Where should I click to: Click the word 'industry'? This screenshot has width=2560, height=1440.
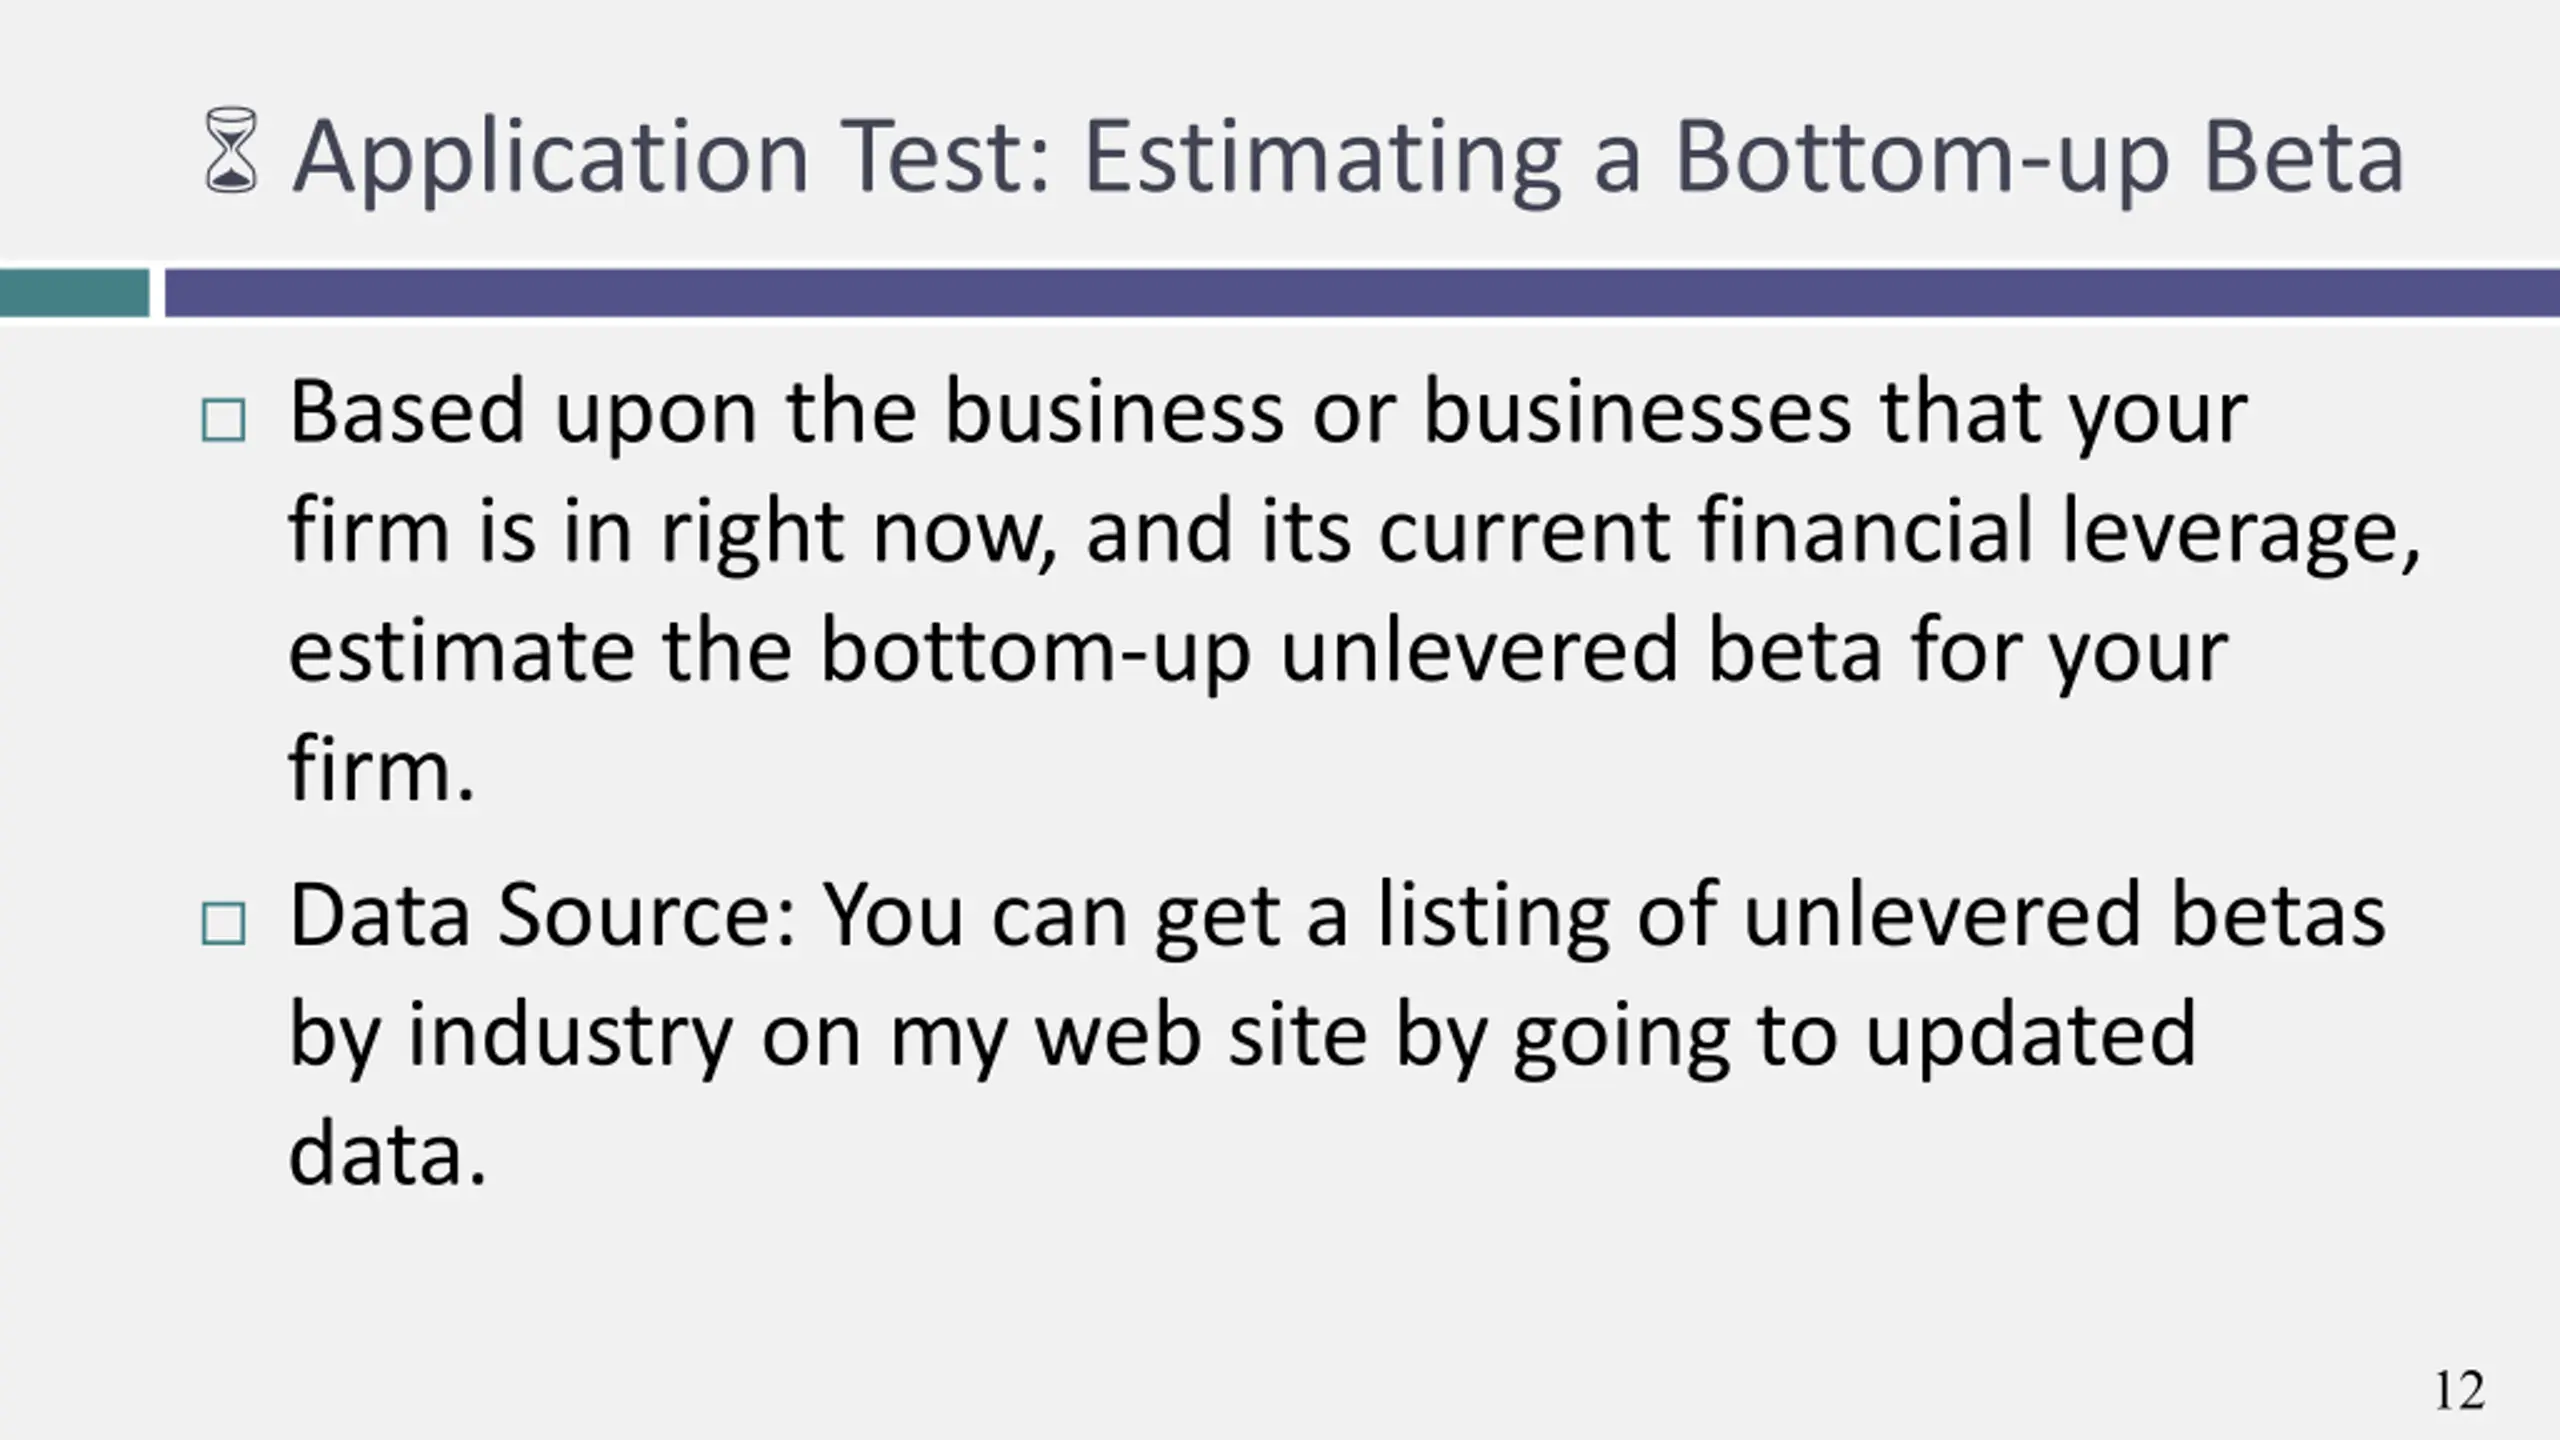click(x=570, y=1037)
